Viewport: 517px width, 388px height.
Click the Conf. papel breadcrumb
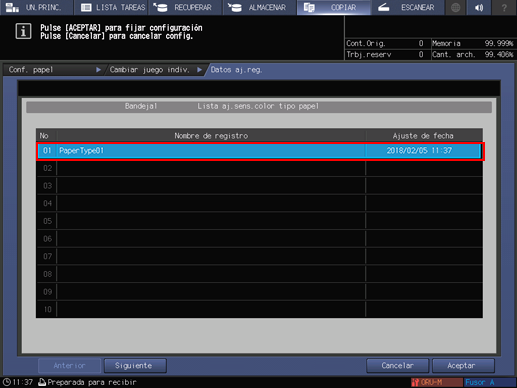(x=54, y=70)
